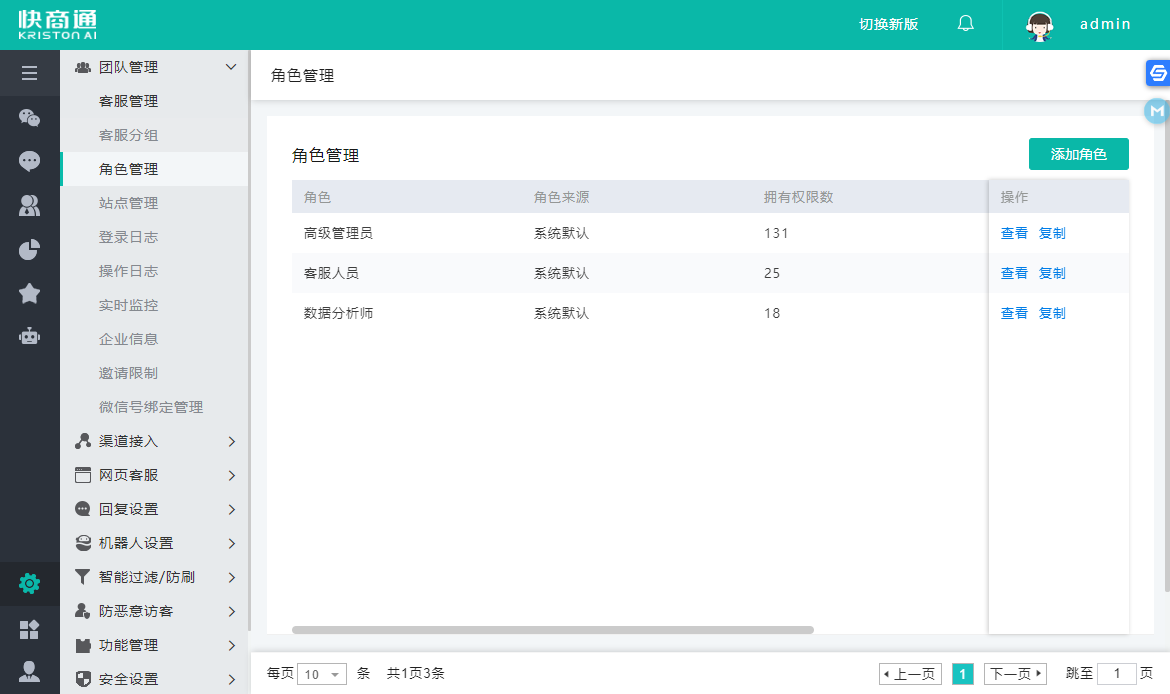The height and width of the screenshot is (694, 1170).
Task: Click 查看 for 高级管理员 role
Action: [x=1014, y=233]
